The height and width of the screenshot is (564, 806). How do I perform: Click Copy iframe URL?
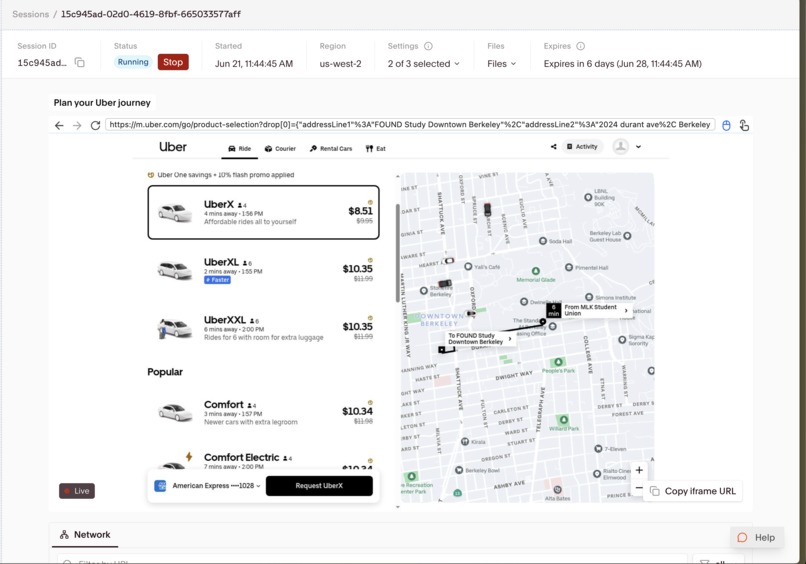[x=693, y=491]
